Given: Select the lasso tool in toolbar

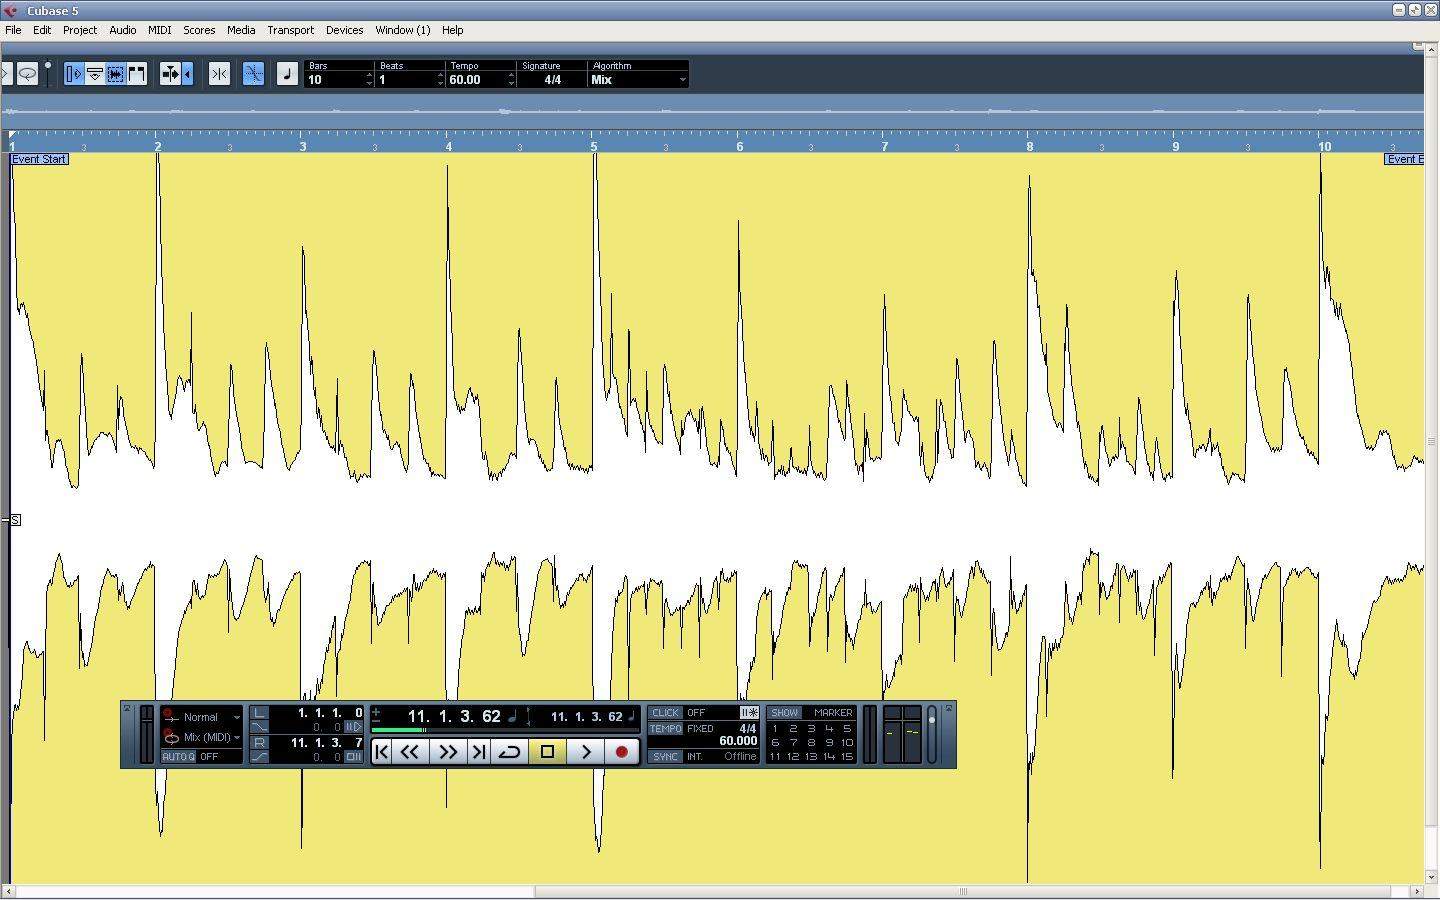Looking at the screenshot, I should pos(27,74).
